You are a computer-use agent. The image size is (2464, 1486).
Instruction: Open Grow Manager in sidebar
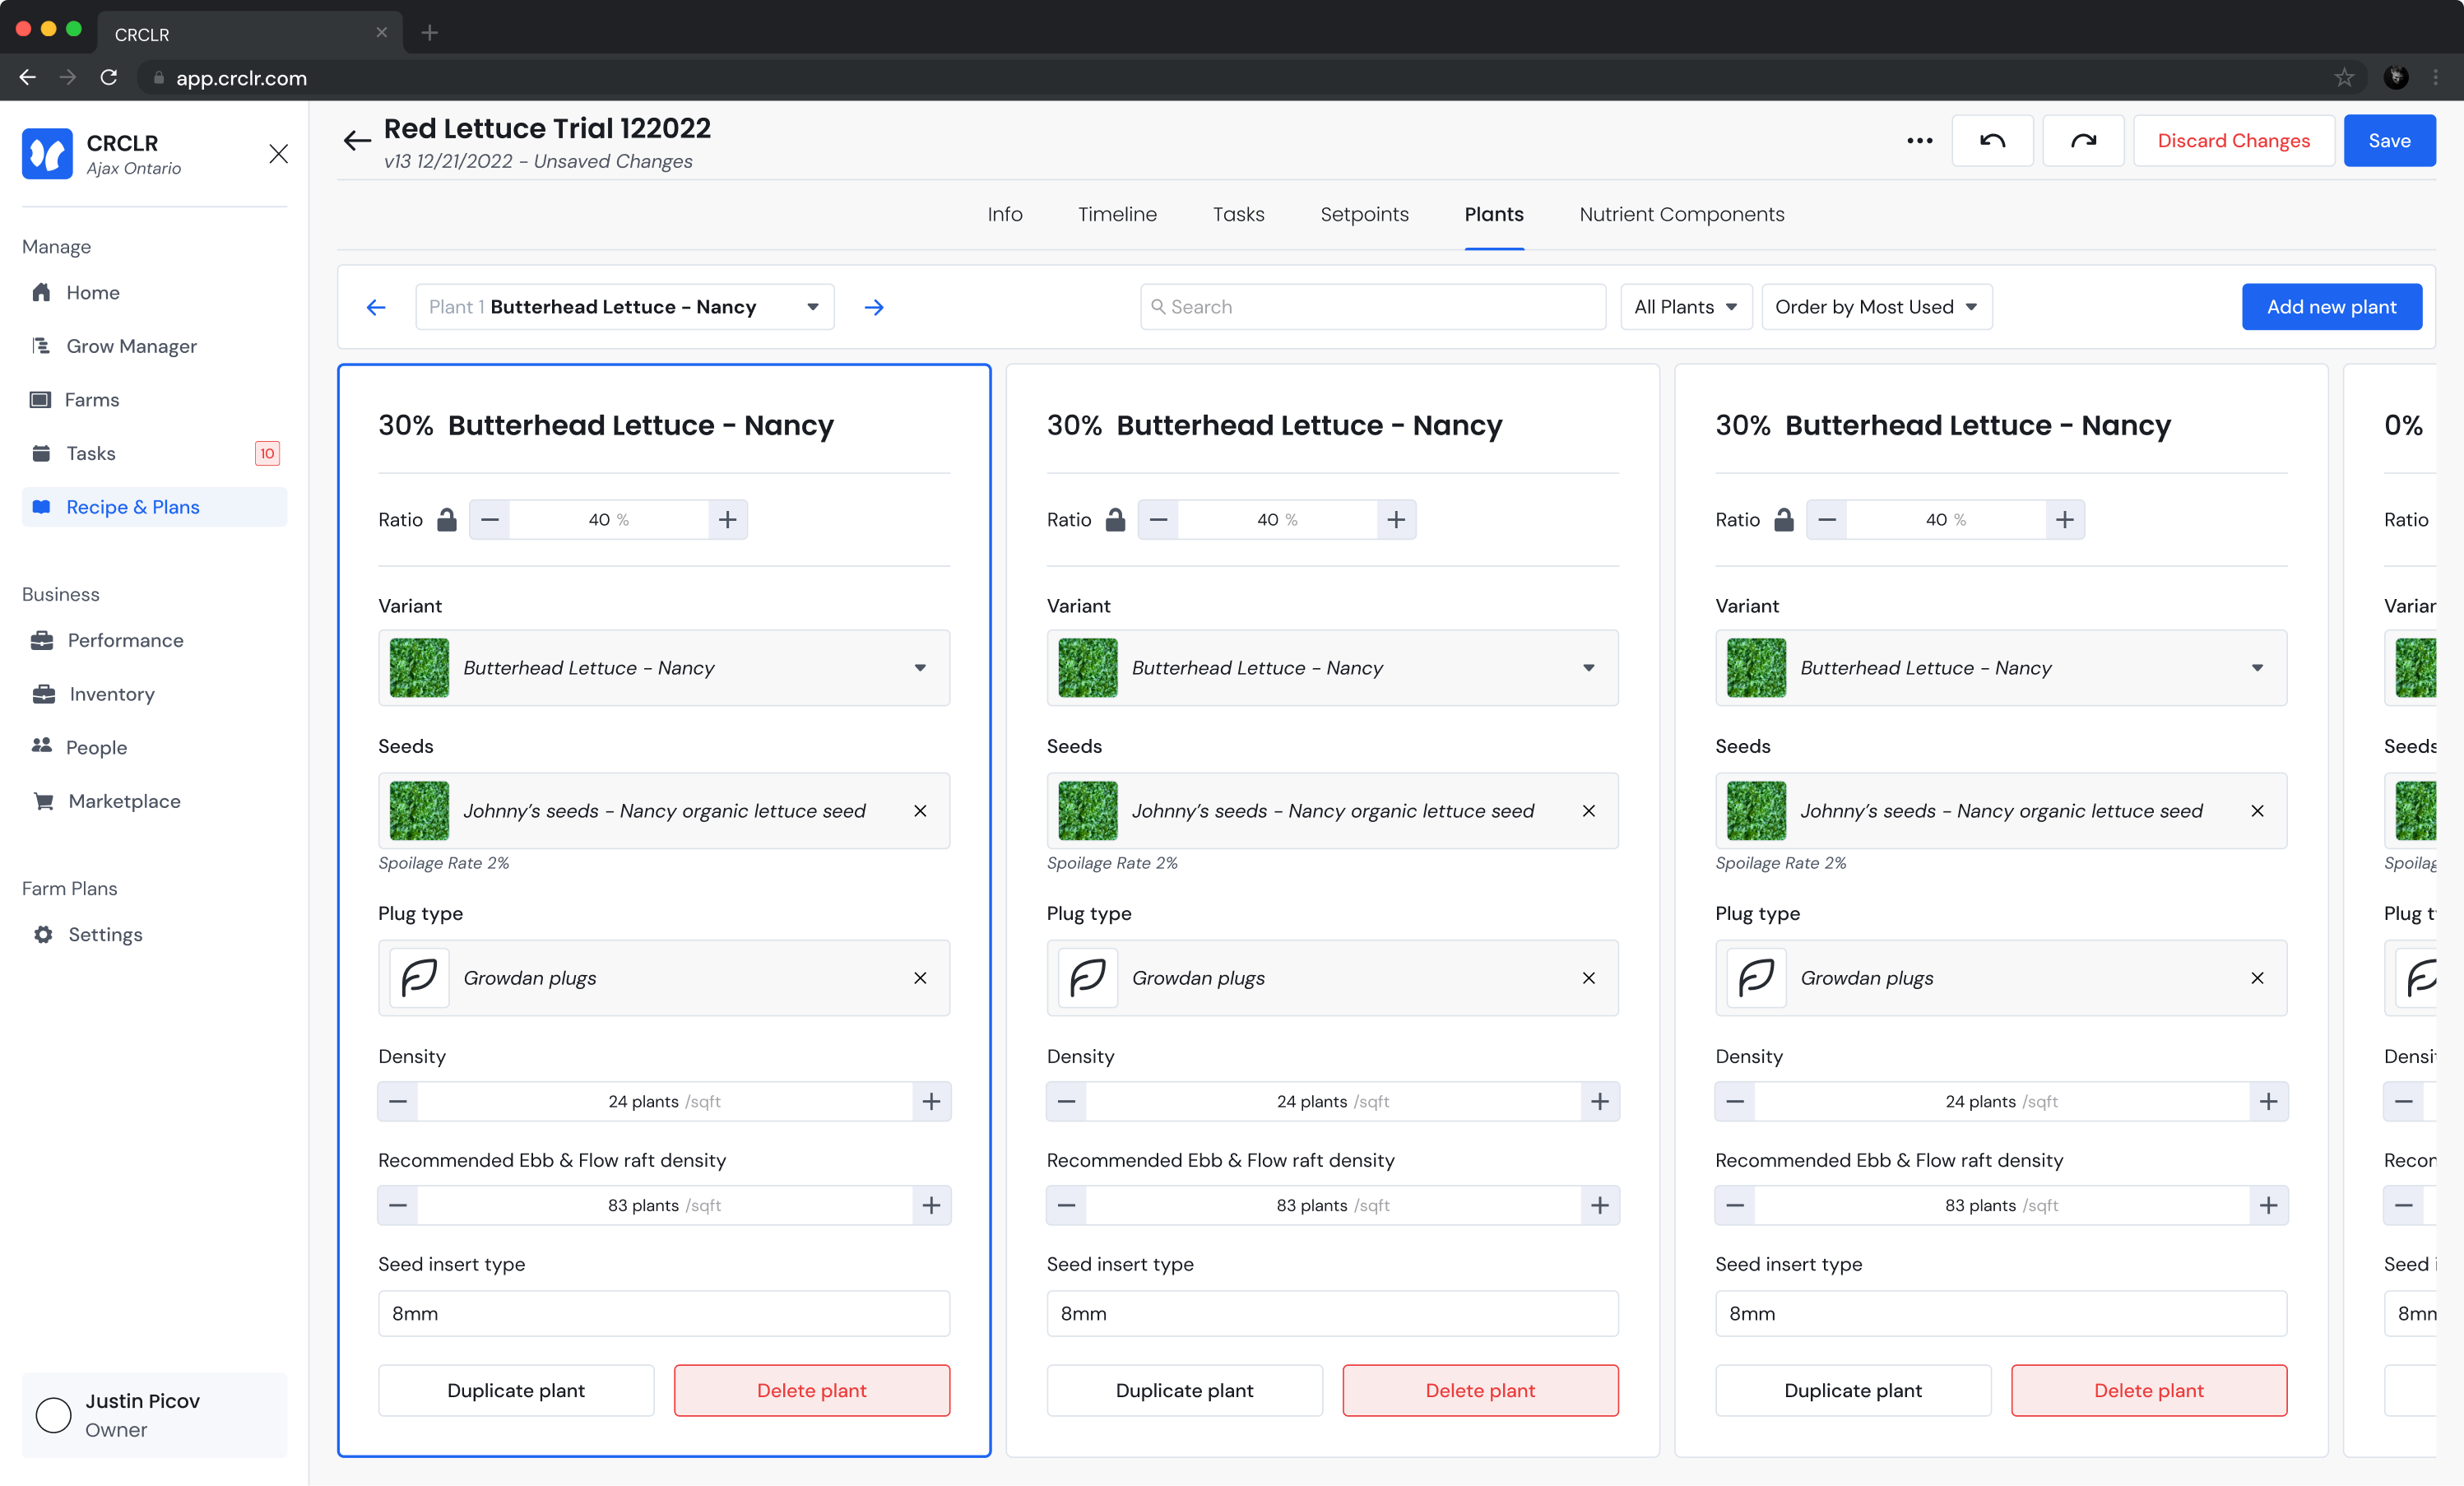(x=131, y=346)
